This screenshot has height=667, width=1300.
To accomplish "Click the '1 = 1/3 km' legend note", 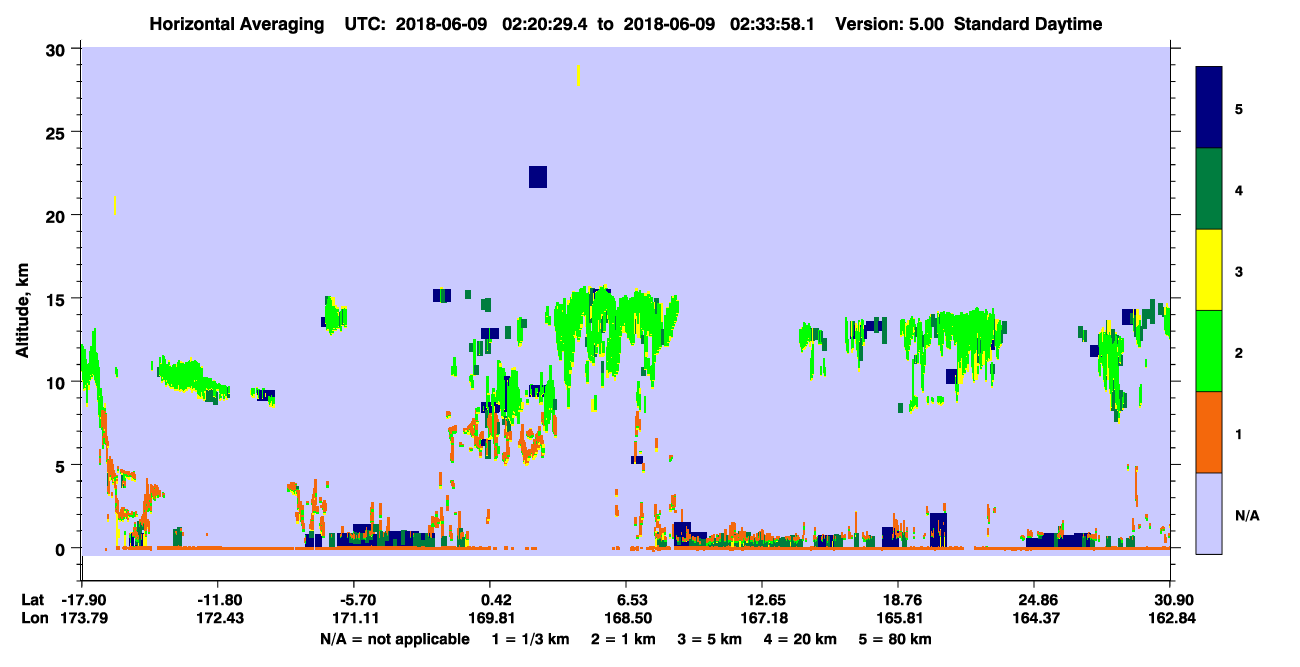I will [x=529, y=639].
